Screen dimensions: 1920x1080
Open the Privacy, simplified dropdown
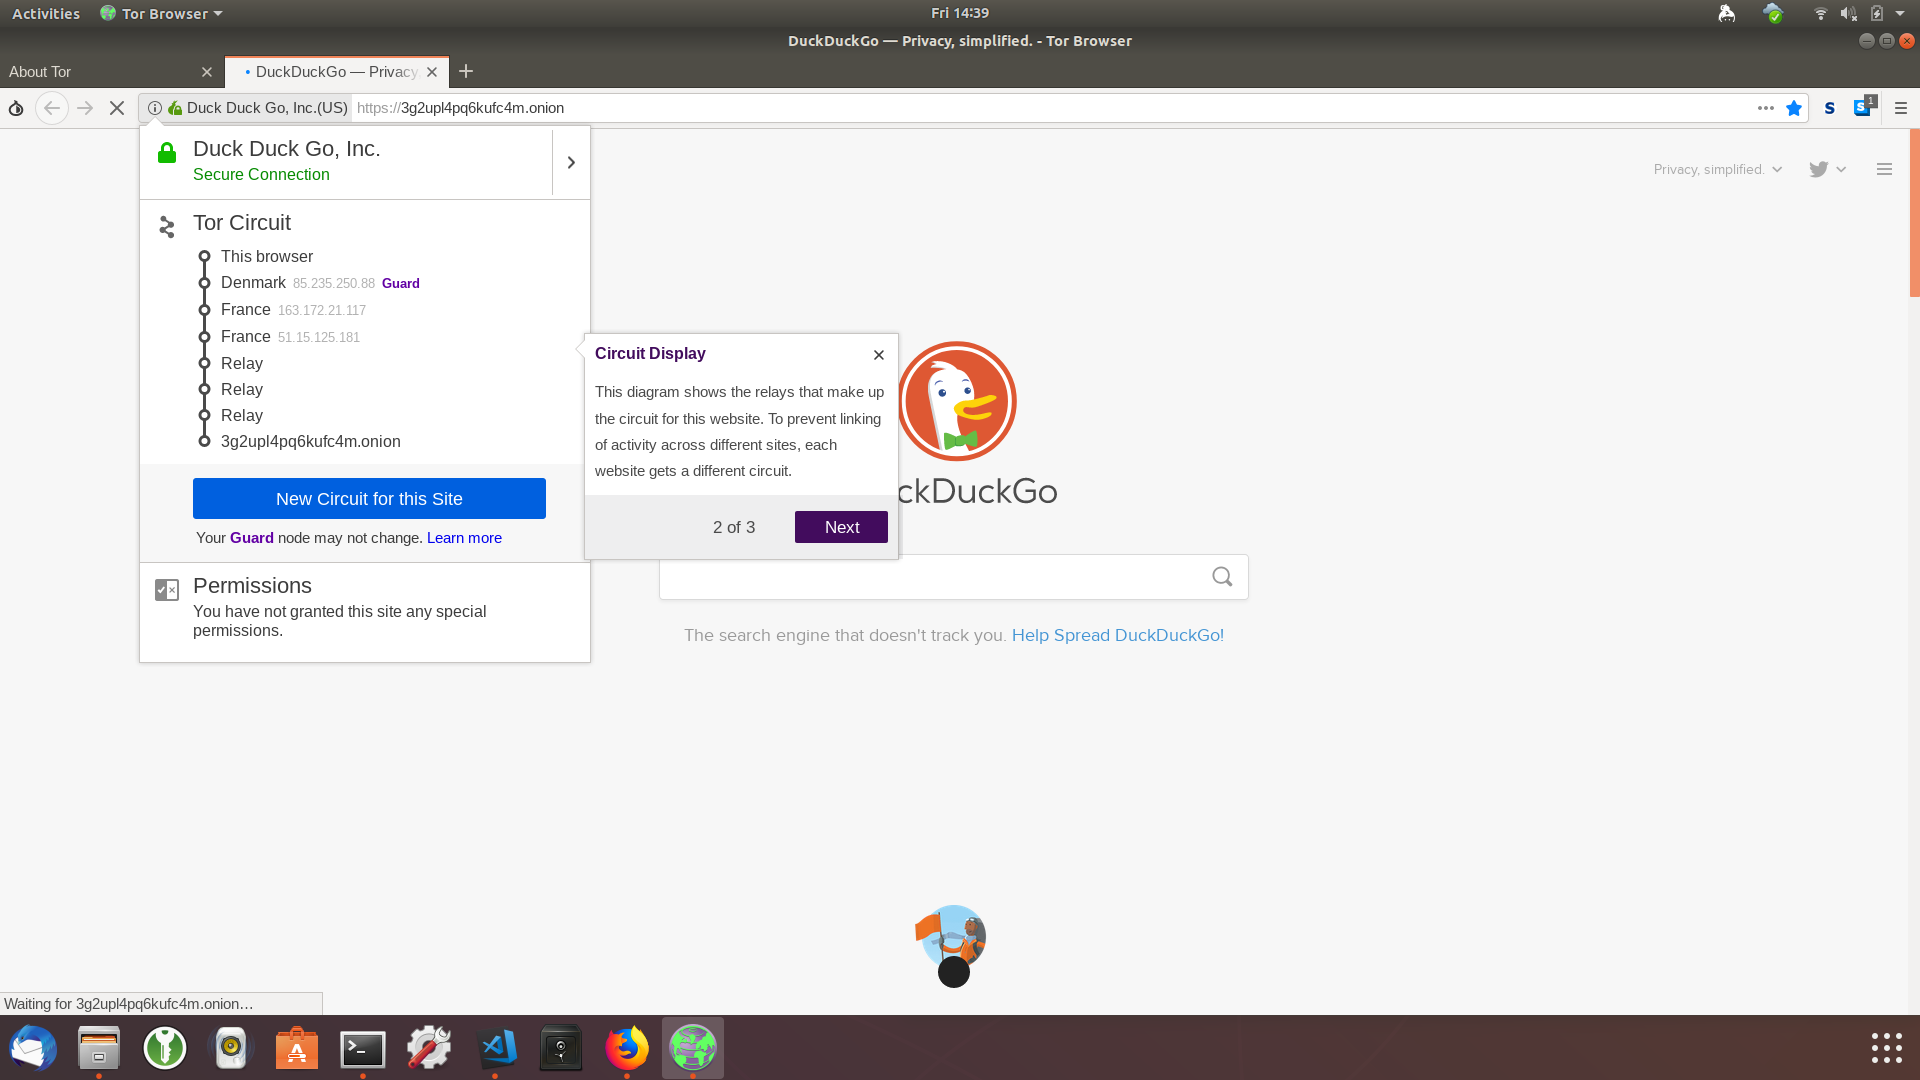(1717, 170)
